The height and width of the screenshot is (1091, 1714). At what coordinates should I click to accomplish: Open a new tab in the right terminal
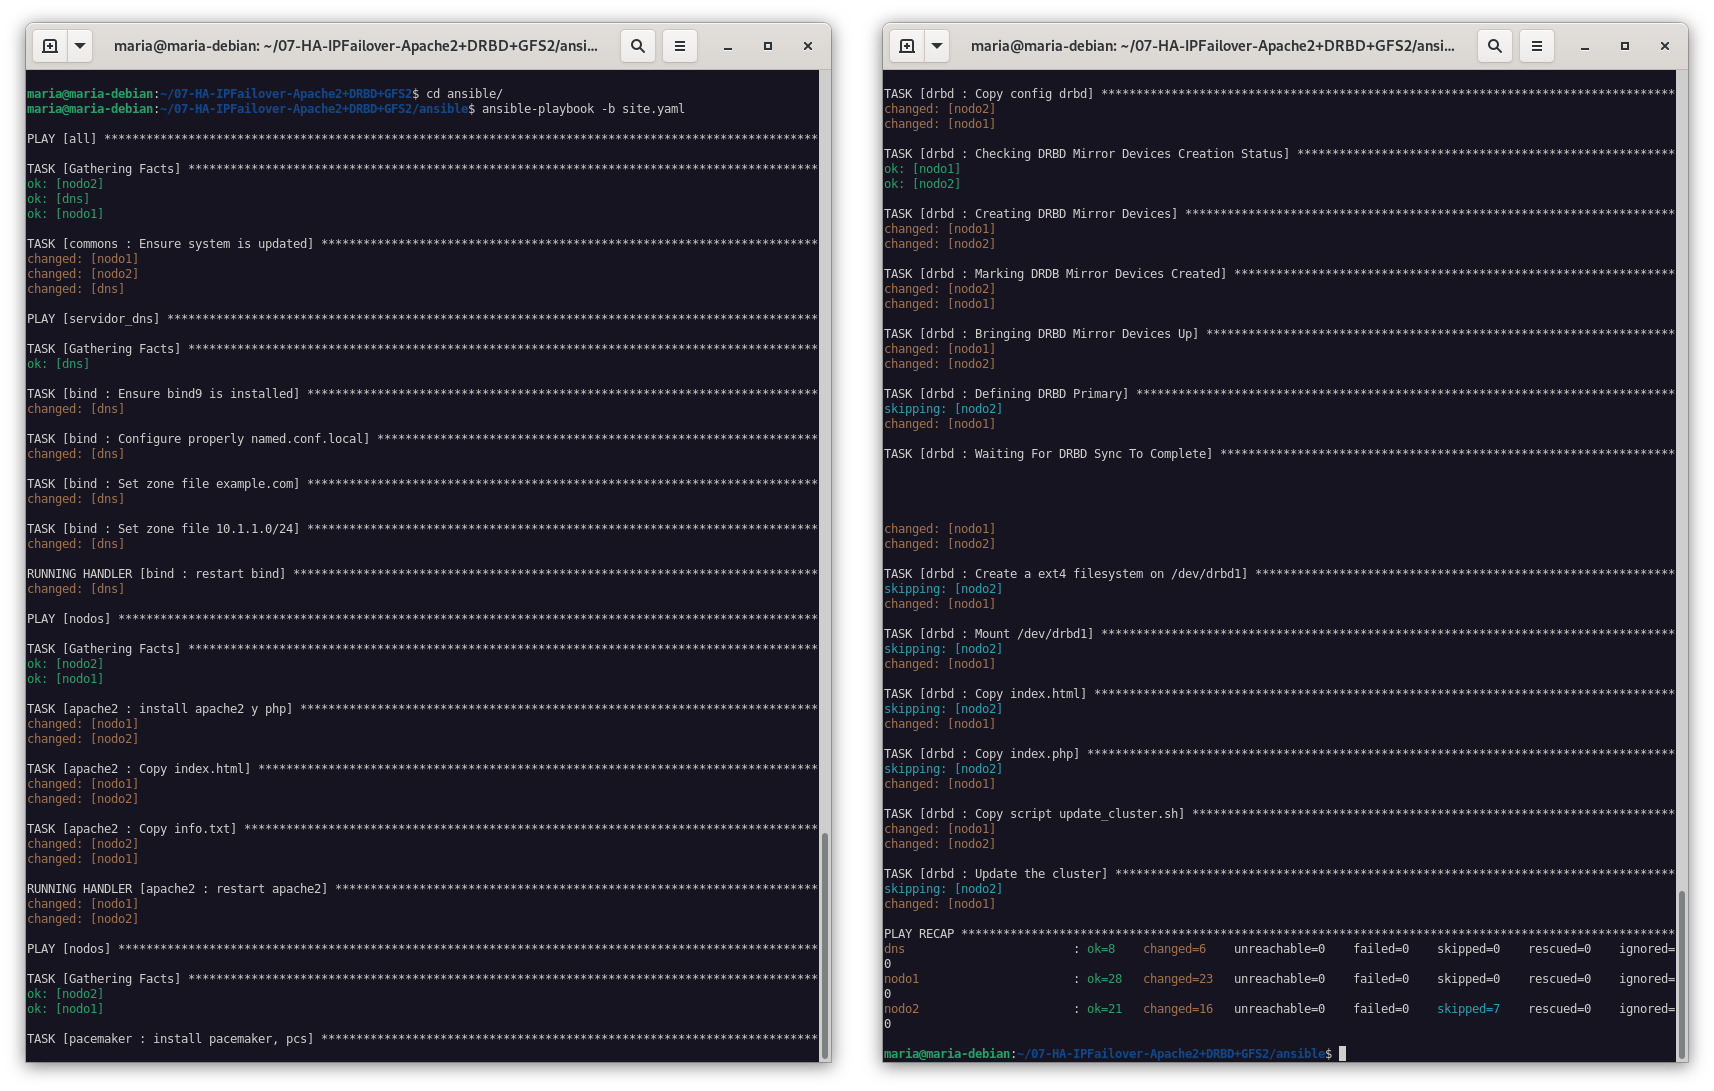(x=907, y=46)
